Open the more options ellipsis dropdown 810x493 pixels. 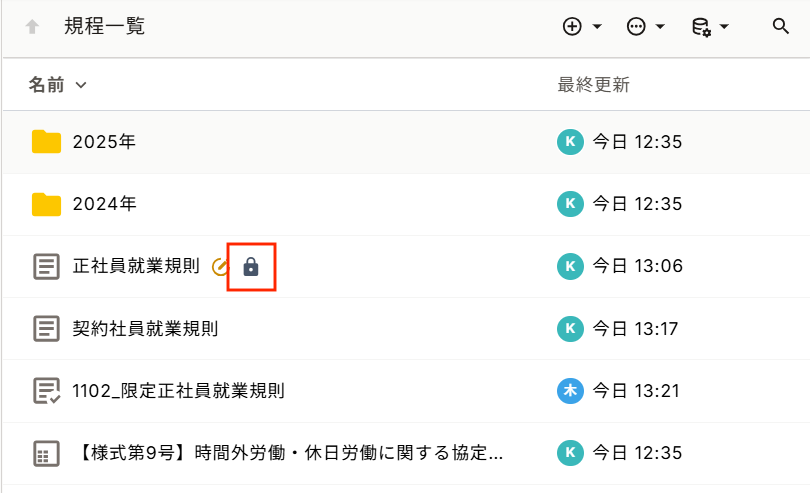tap(645, 27)
